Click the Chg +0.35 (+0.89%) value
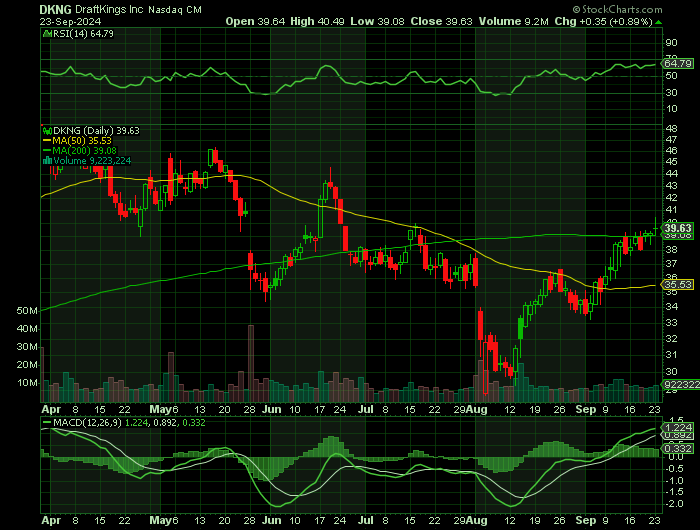The image size is (700, 530). point(604,21)
